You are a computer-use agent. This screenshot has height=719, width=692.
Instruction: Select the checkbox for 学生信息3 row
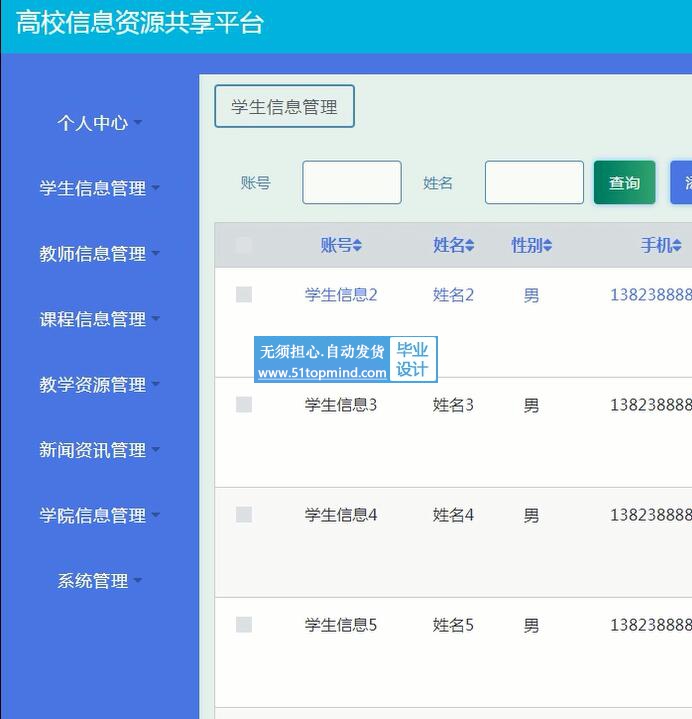click(244, 404)
